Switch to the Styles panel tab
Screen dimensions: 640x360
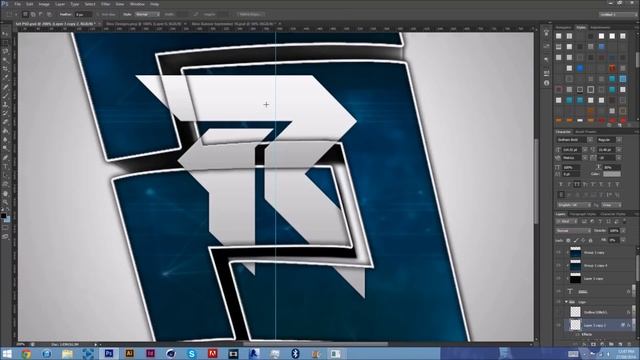point(581,27)
